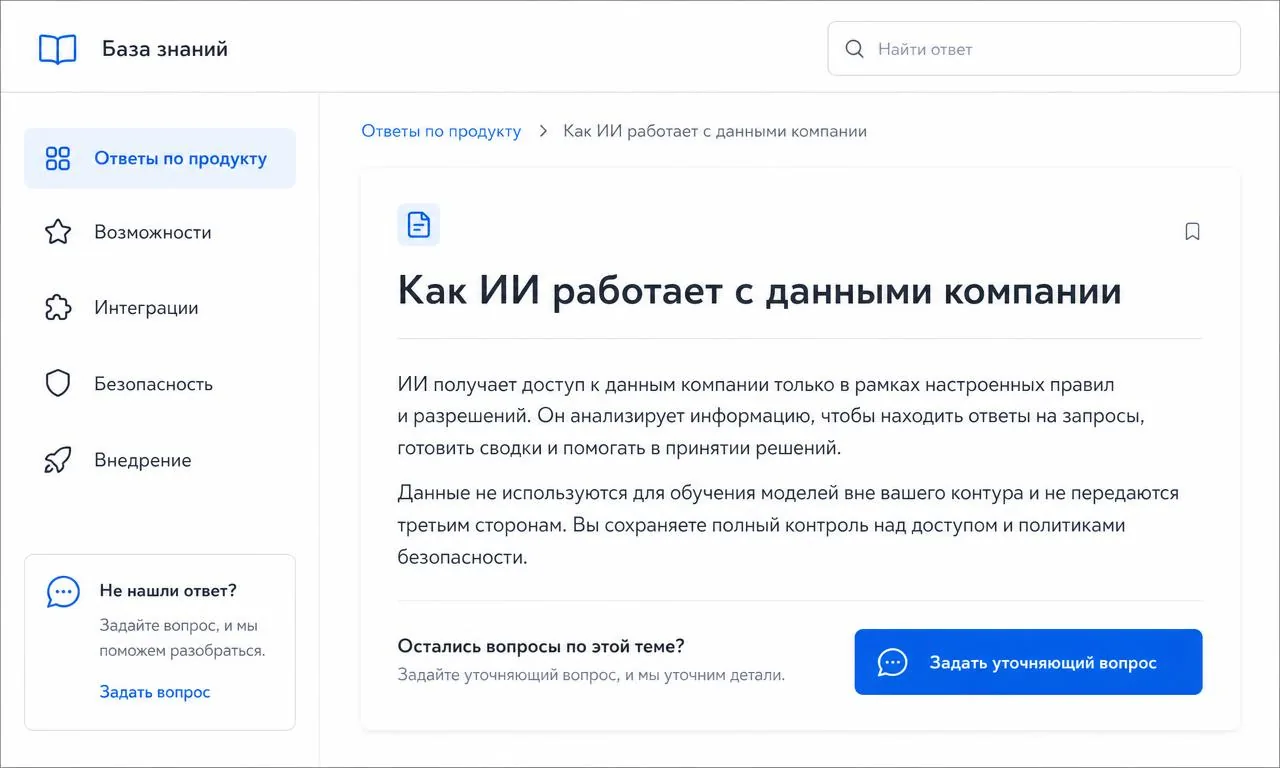Go to the Интеграции section

click(160, 308)
